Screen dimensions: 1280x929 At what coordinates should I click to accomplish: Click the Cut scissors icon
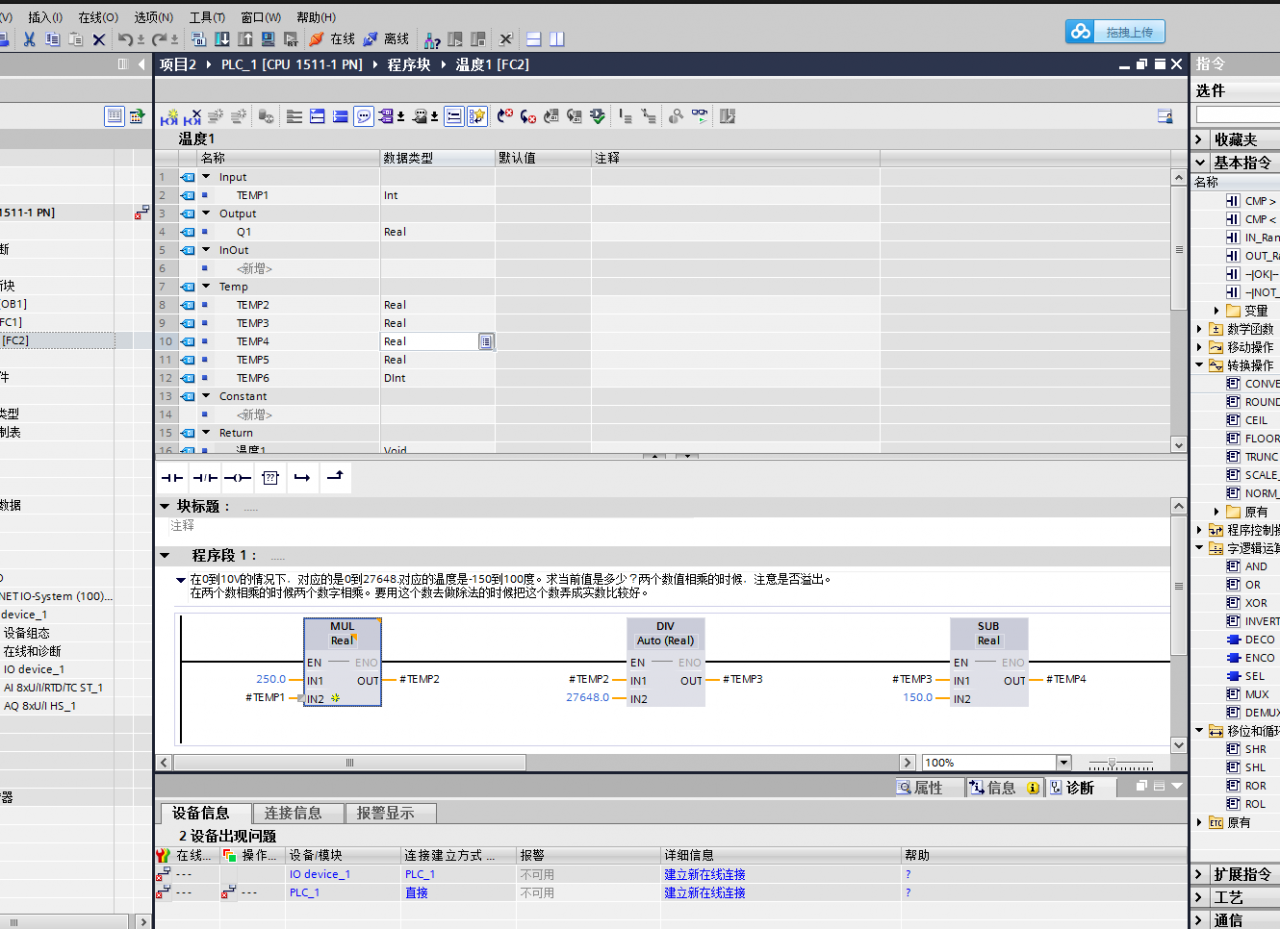29,39
